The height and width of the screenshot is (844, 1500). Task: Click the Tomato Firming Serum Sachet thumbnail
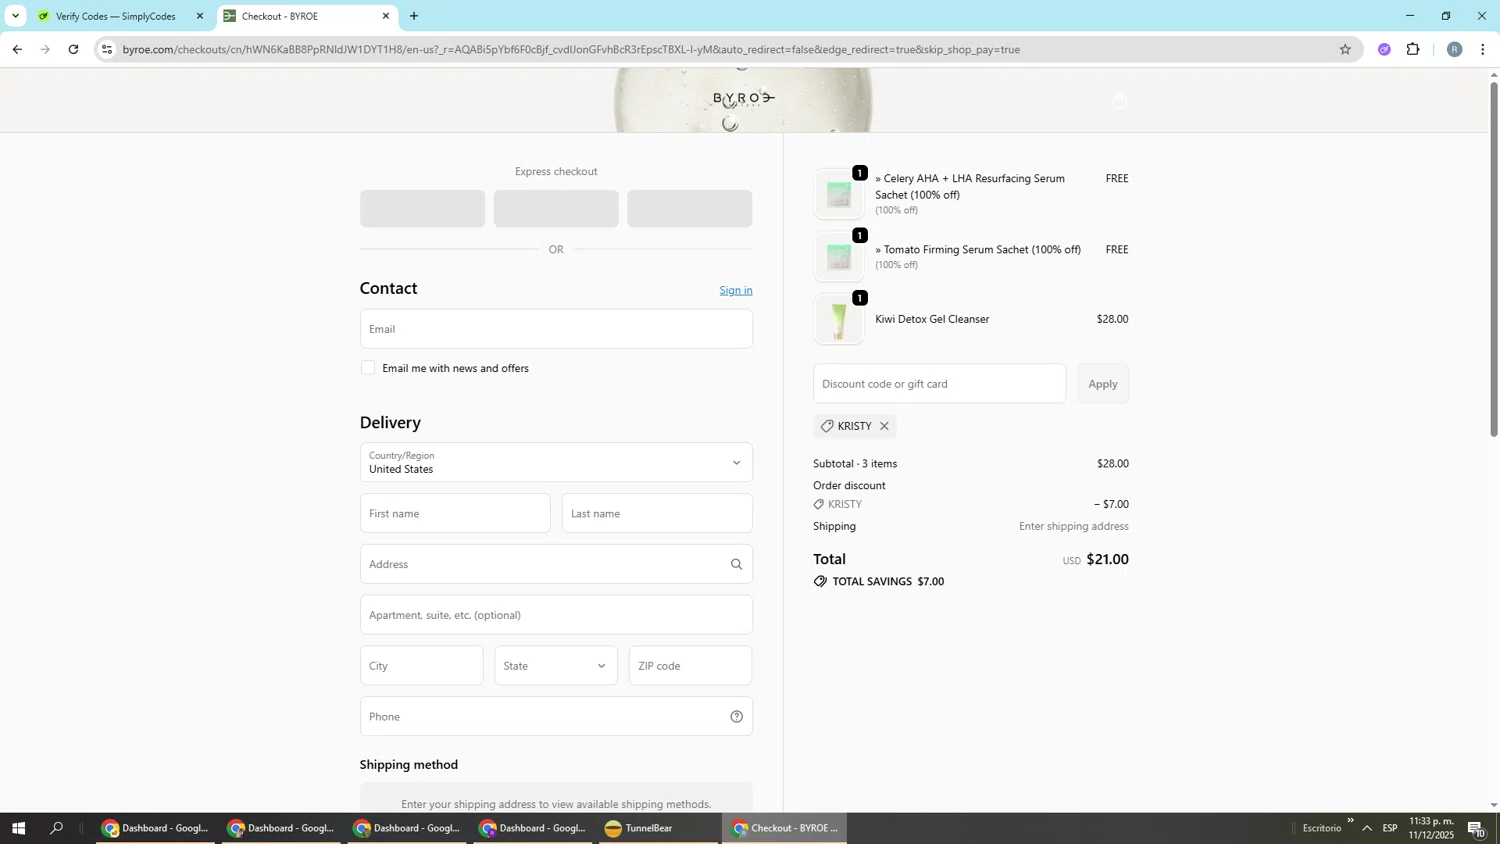click(x=839, y=257)
